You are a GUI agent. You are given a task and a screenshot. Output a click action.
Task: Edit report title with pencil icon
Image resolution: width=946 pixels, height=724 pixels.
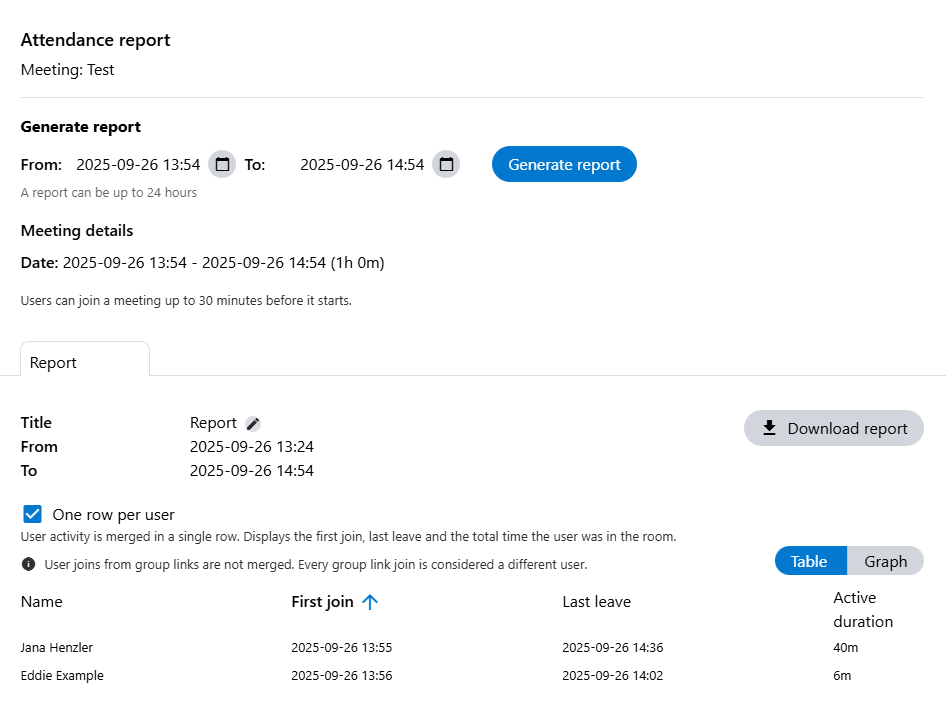coord(253,424)
